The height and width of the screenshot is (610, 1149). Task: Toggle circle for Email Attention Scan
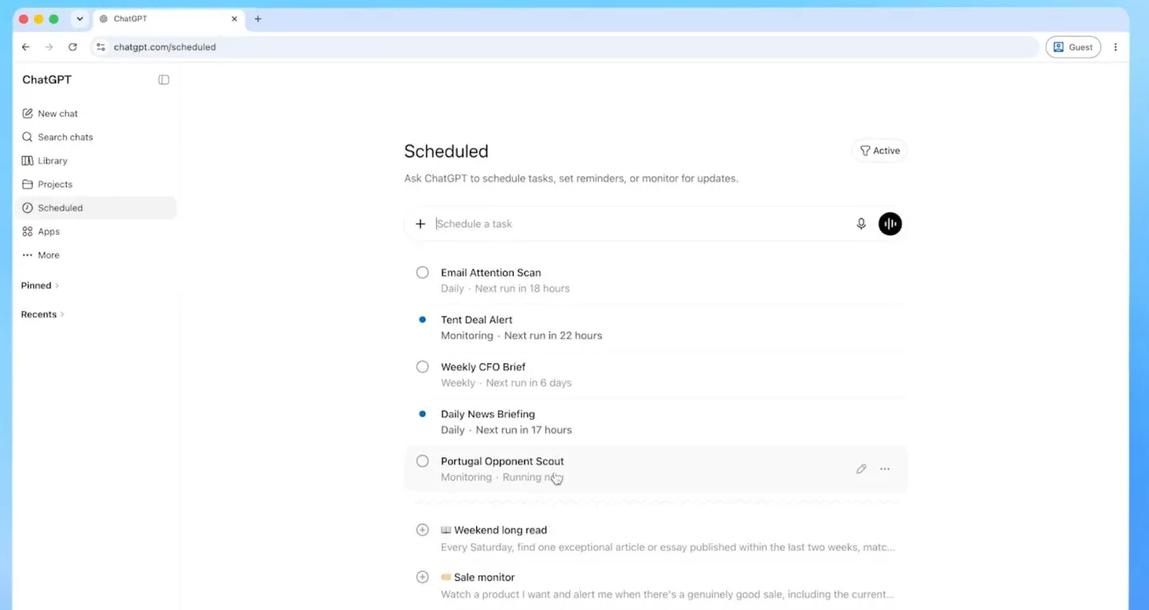tap(422, 273)
